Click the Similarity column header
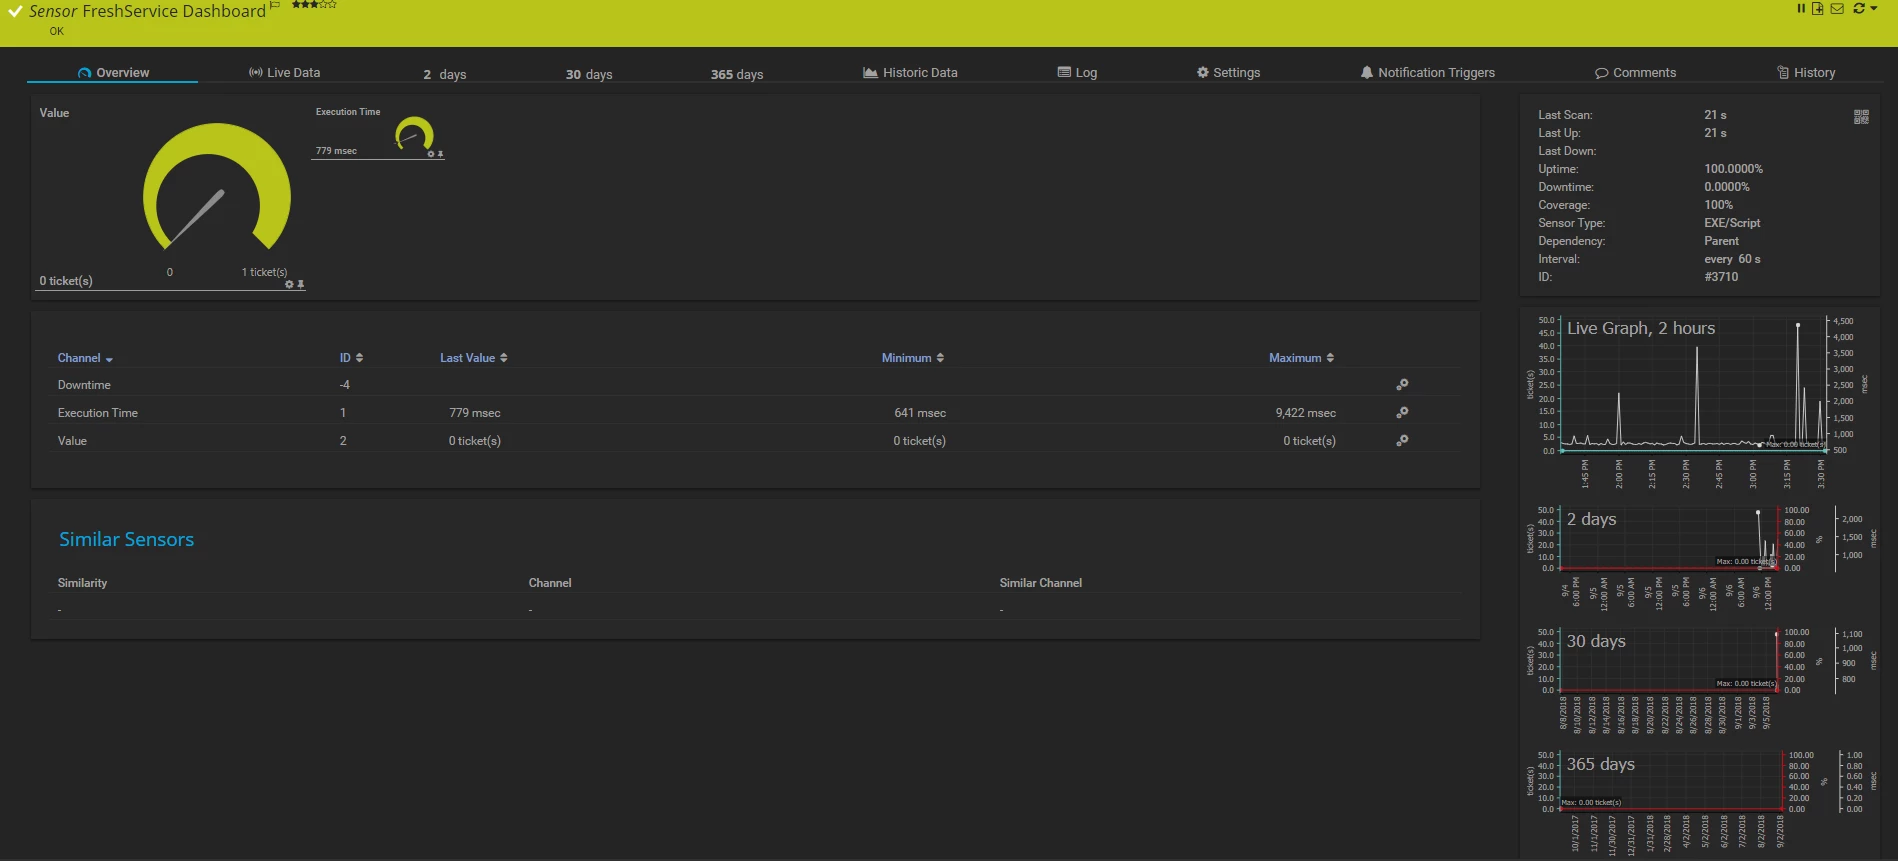The width and height of the screenshot is (1898, 861). point(82,583)
